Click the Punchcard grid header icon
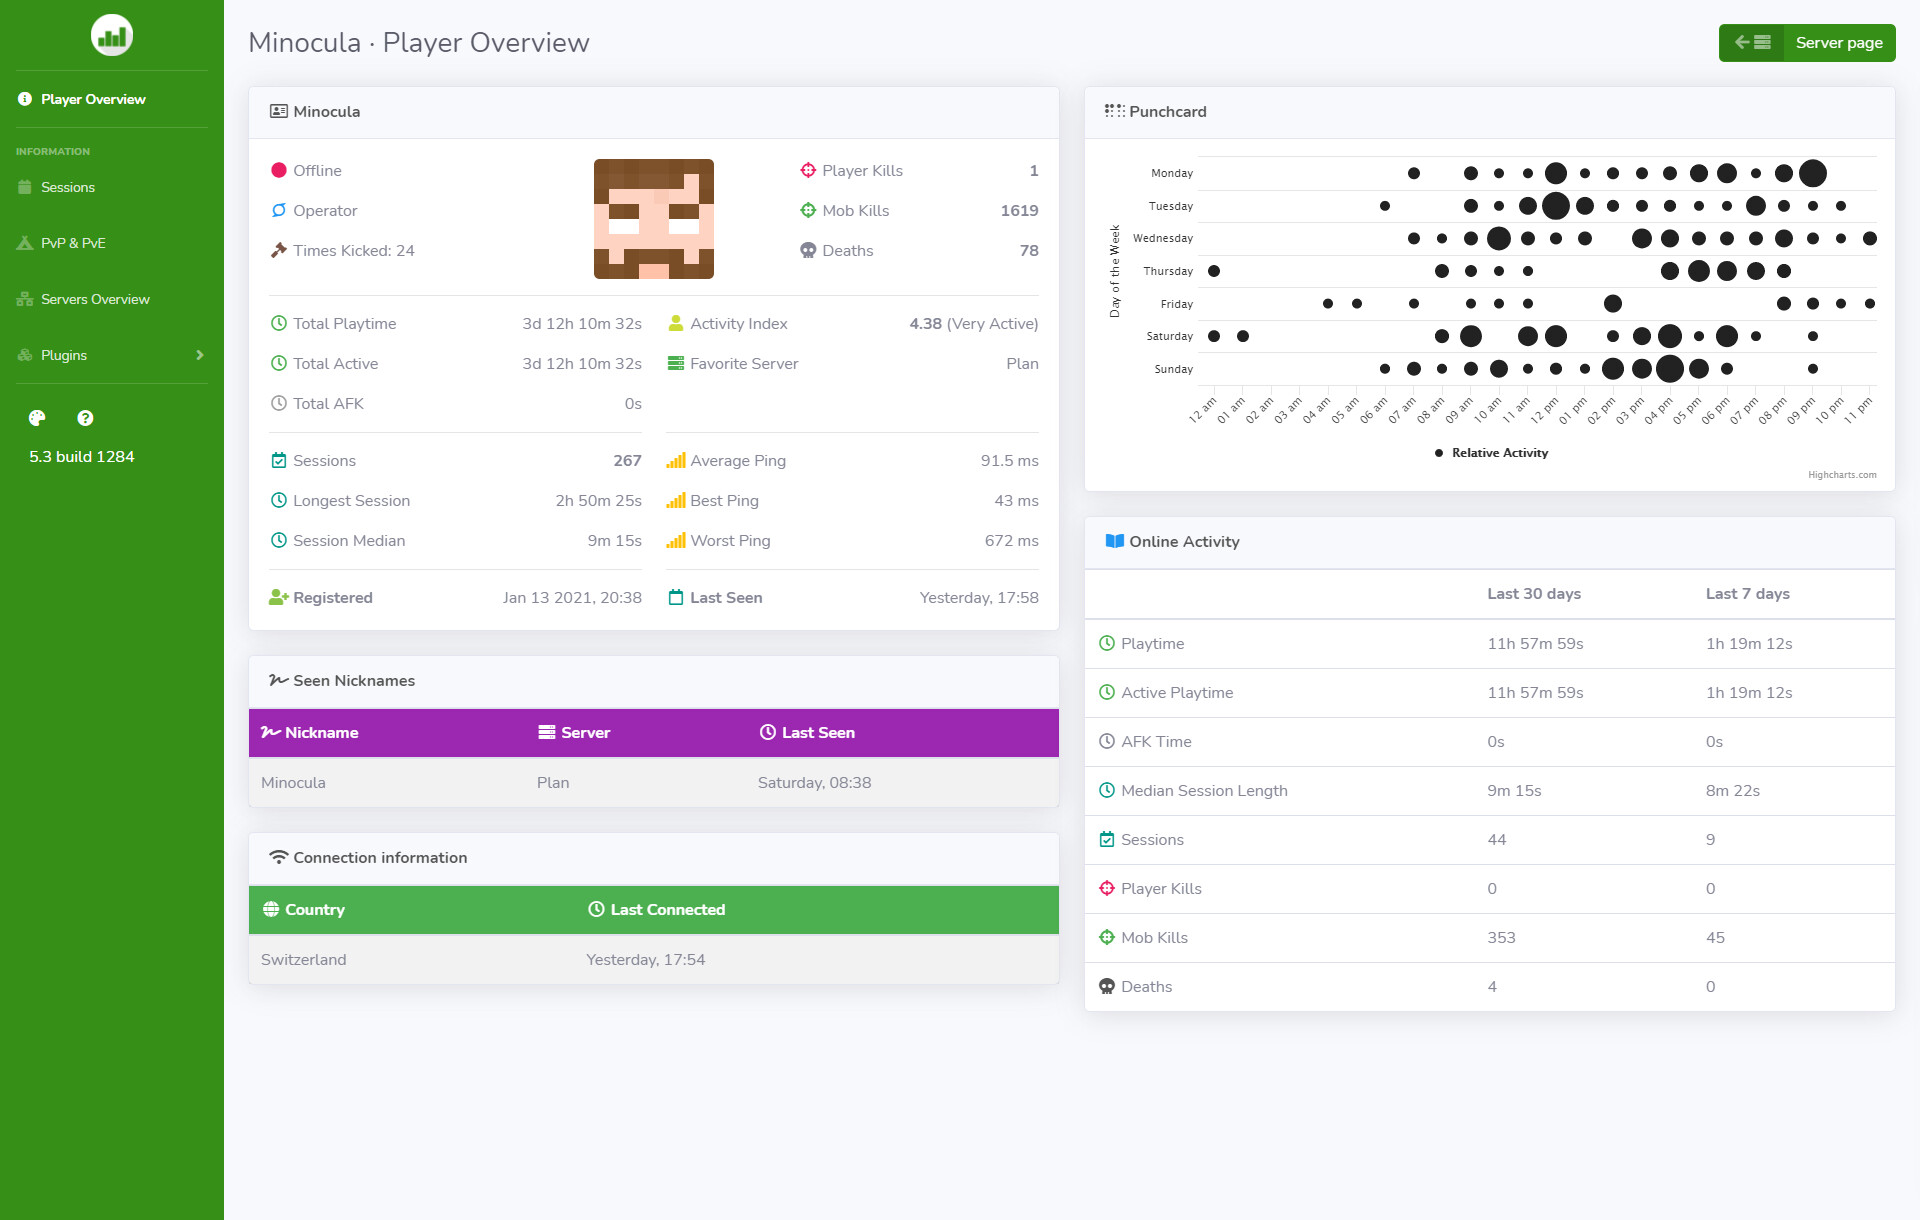Screen dimensions: 1920x1220 point(1114,111)
